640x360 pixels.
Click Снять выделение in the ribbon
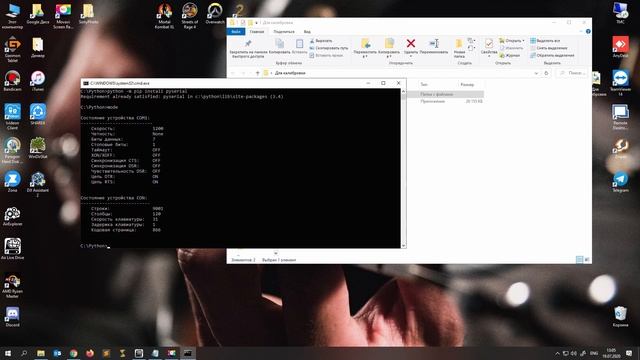pos(549,48)
